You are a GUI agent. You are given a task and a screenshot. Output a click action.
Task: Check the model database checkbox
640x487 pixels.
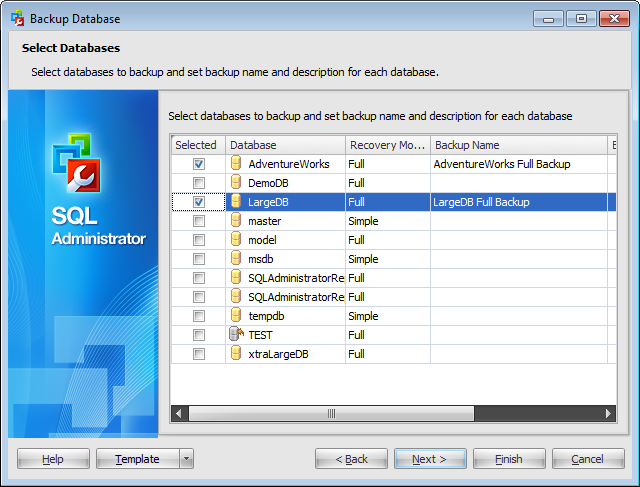tap(199, 240)
